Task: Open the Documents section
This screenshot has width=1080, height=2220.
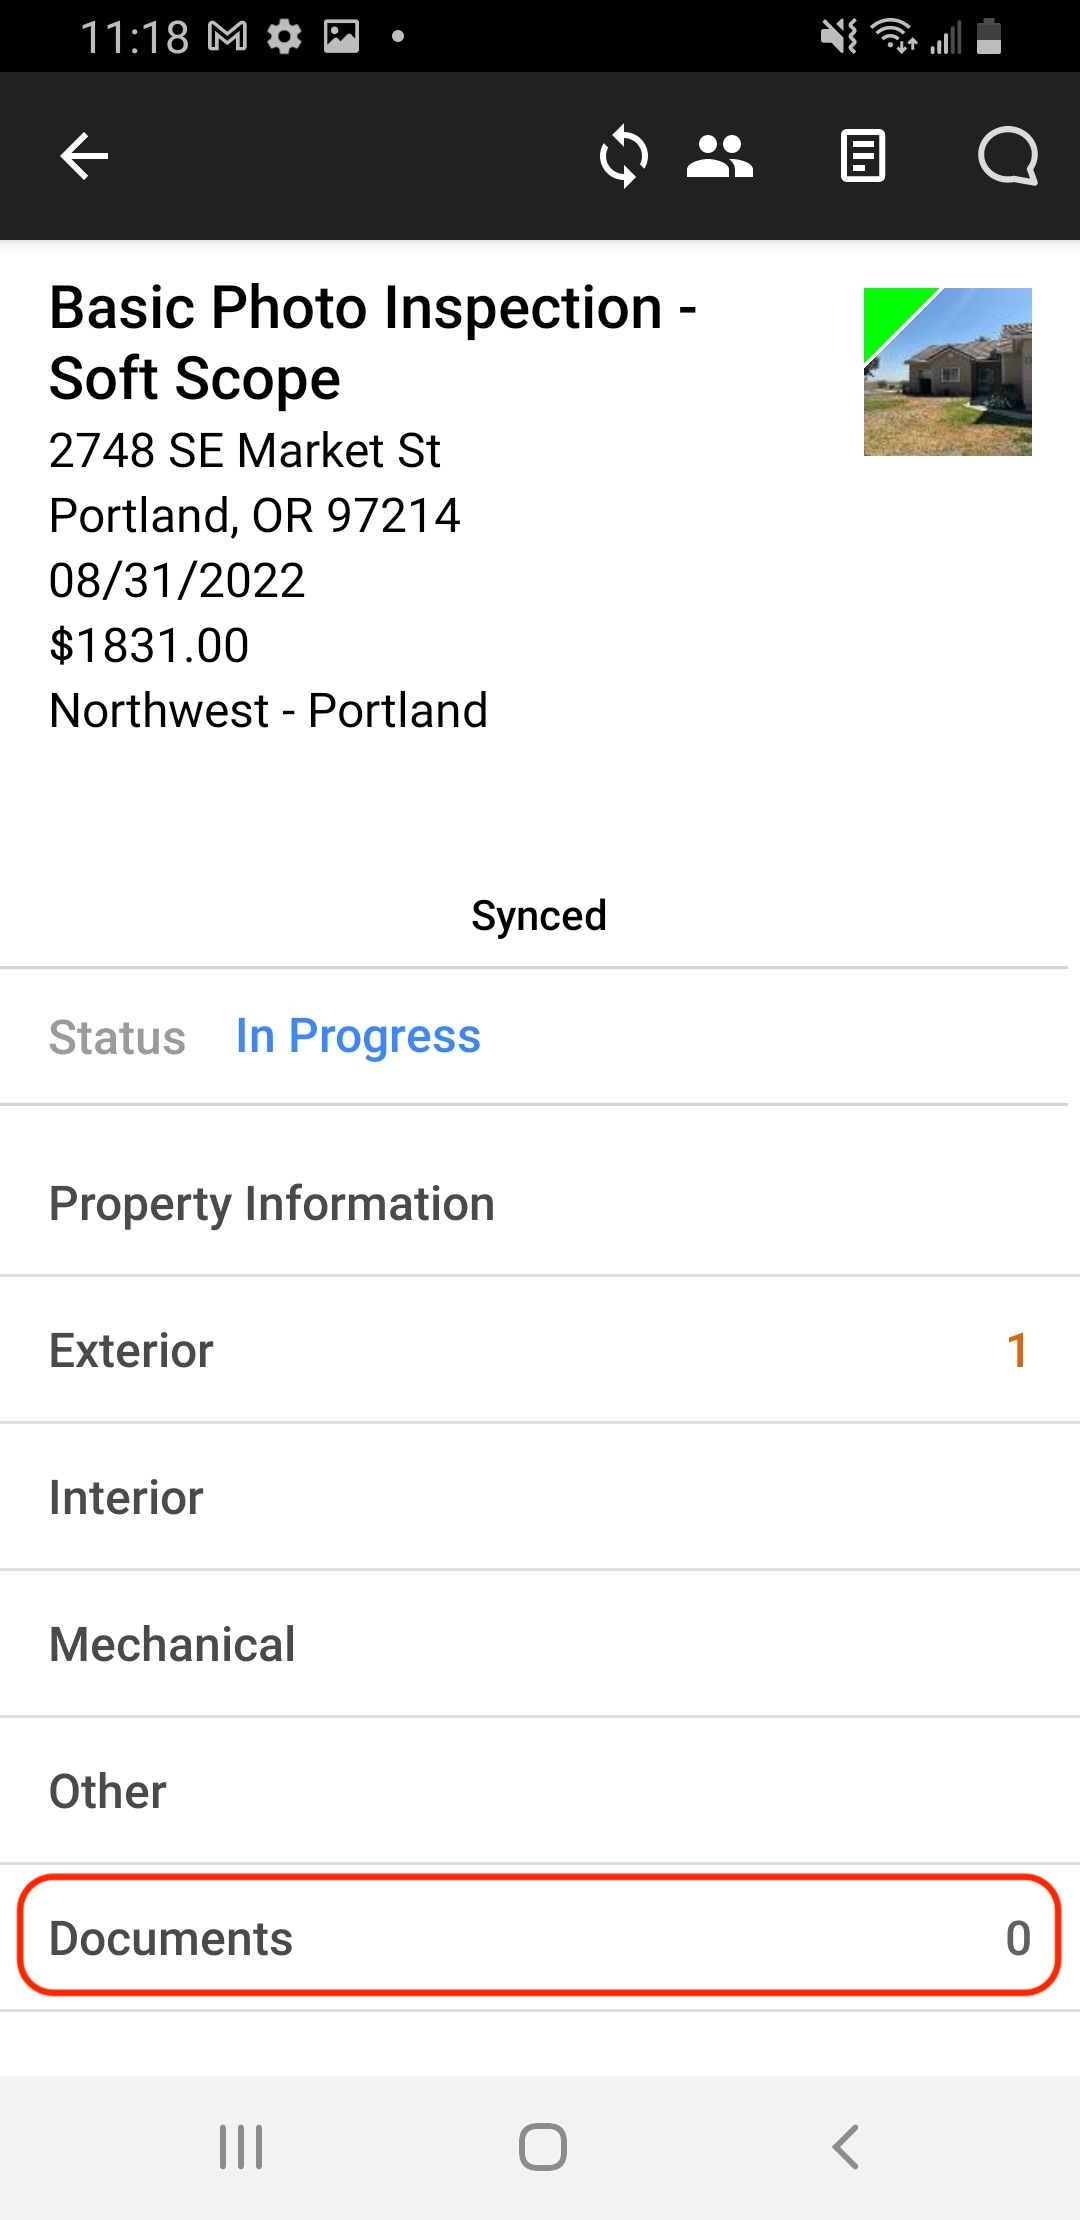Action: point(540,1937)
